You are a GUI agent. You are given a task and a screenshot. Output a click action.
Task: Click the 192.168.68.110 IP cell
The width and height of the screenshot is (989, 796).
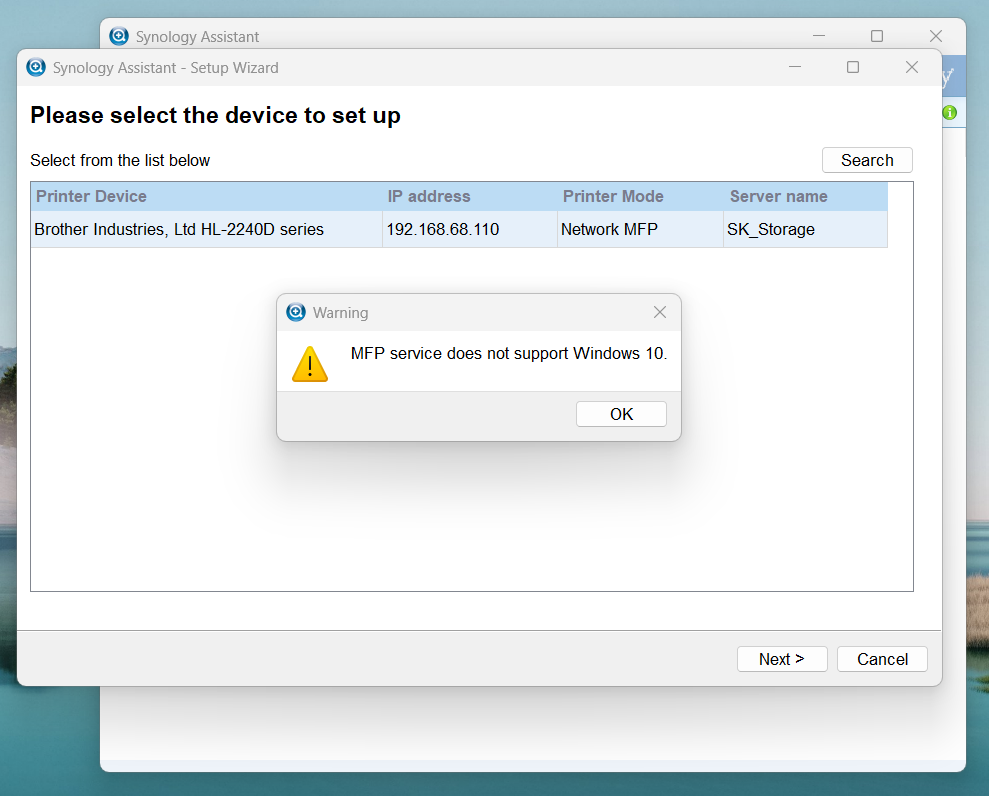click(443, 229)
